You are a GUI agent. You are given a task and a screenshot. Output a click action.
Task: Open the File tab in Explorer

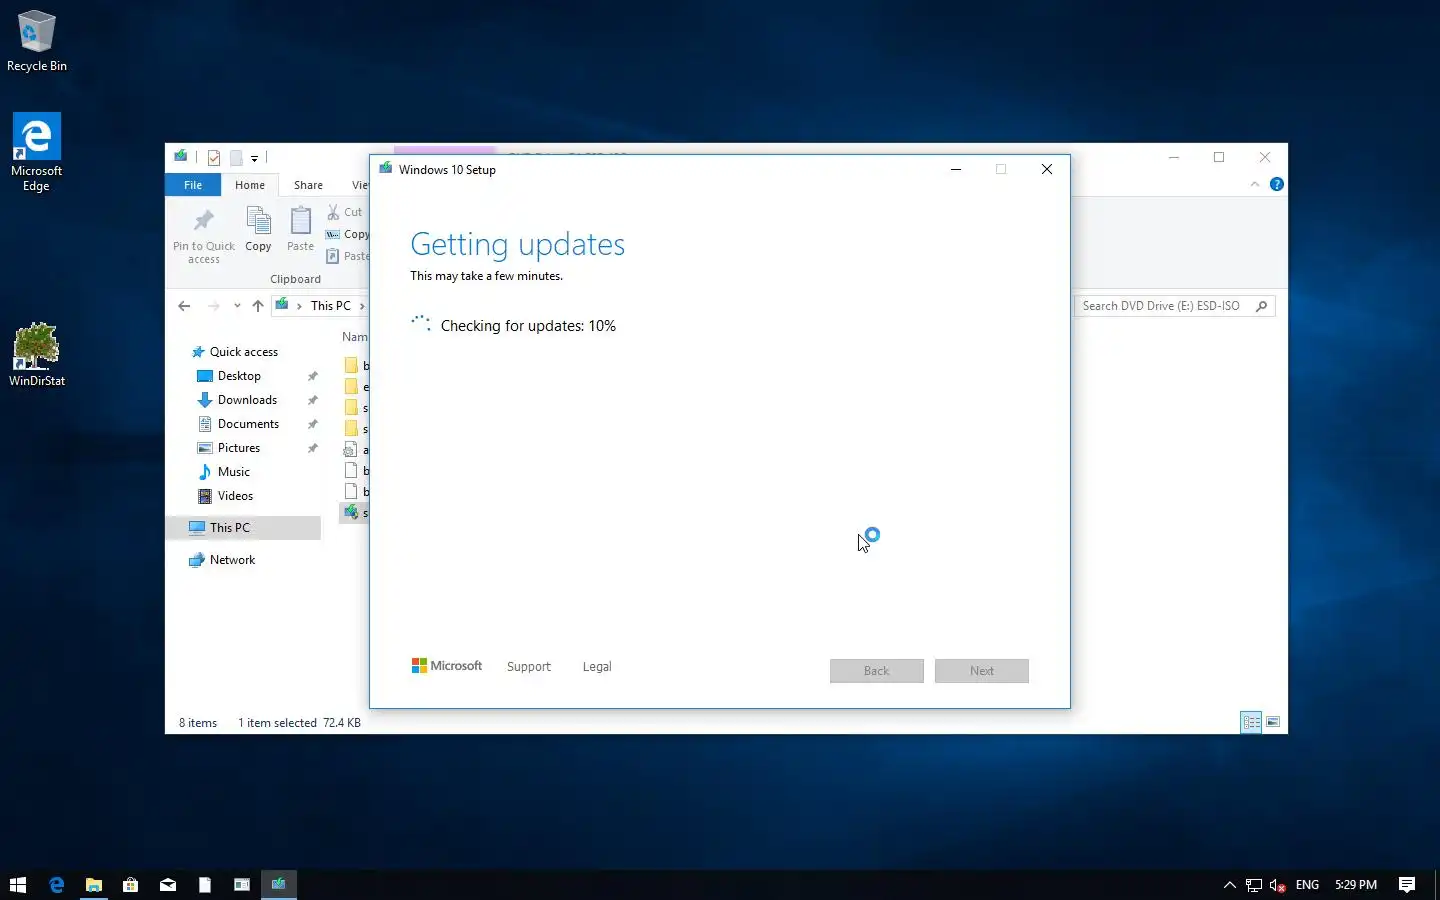pos(193,185)
